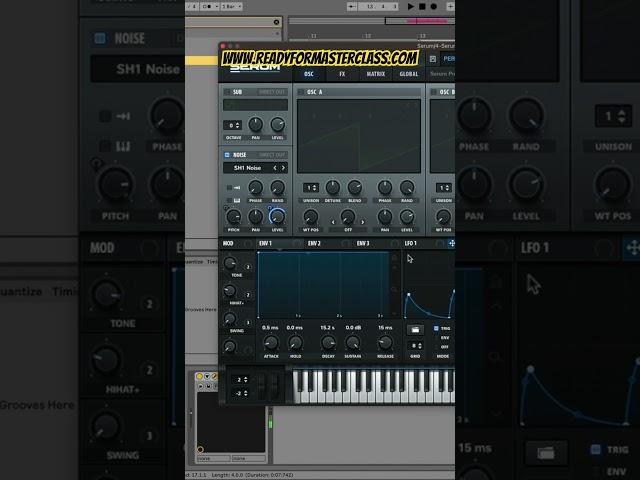This screenshot has height=480, width=640.
Task: Click OSC A wavetable display
Action: click(x=359, y=136)
